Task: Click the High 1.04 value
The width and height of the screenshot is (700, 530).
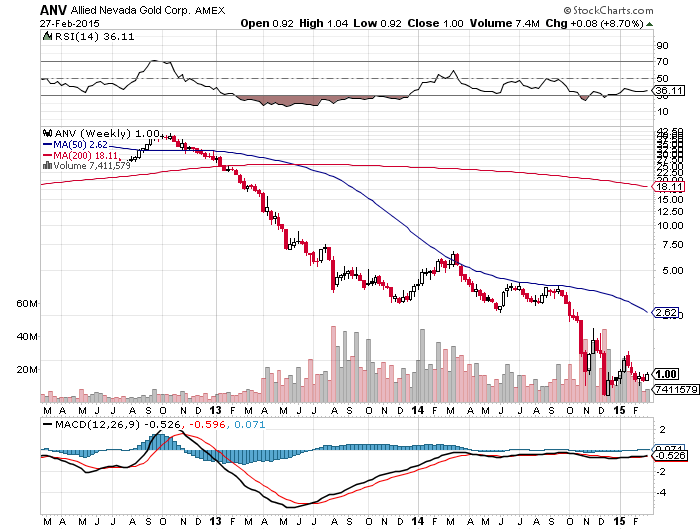Action: point(324,23)
